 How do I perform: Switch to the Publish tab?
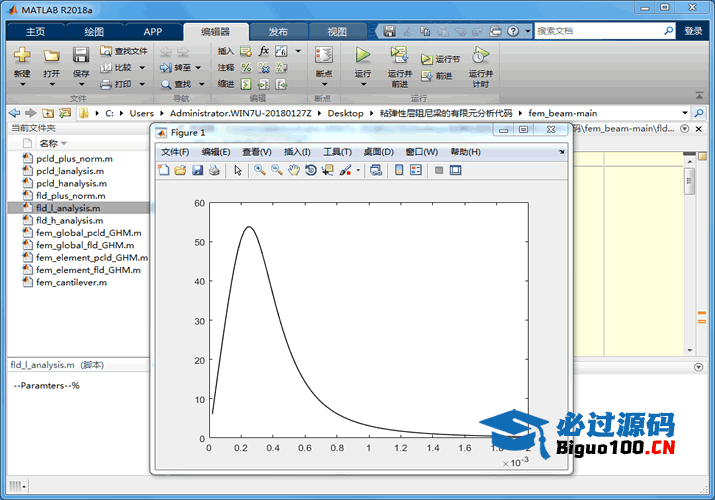[278, 31]
